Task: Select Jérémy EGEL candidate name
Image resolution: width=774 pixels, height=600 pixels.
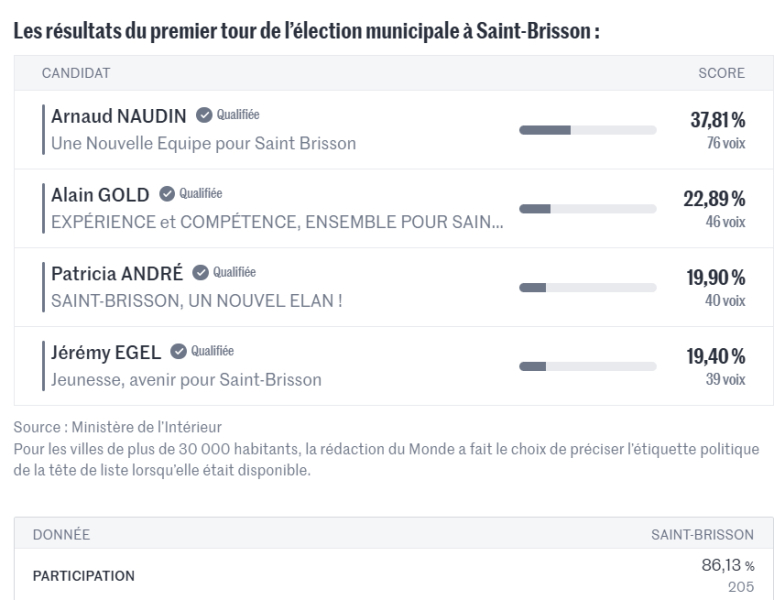Action: [108, 351]
